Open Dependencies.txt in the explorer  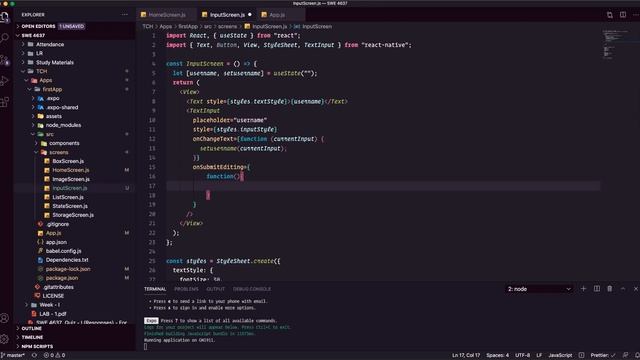pos(67,260)
